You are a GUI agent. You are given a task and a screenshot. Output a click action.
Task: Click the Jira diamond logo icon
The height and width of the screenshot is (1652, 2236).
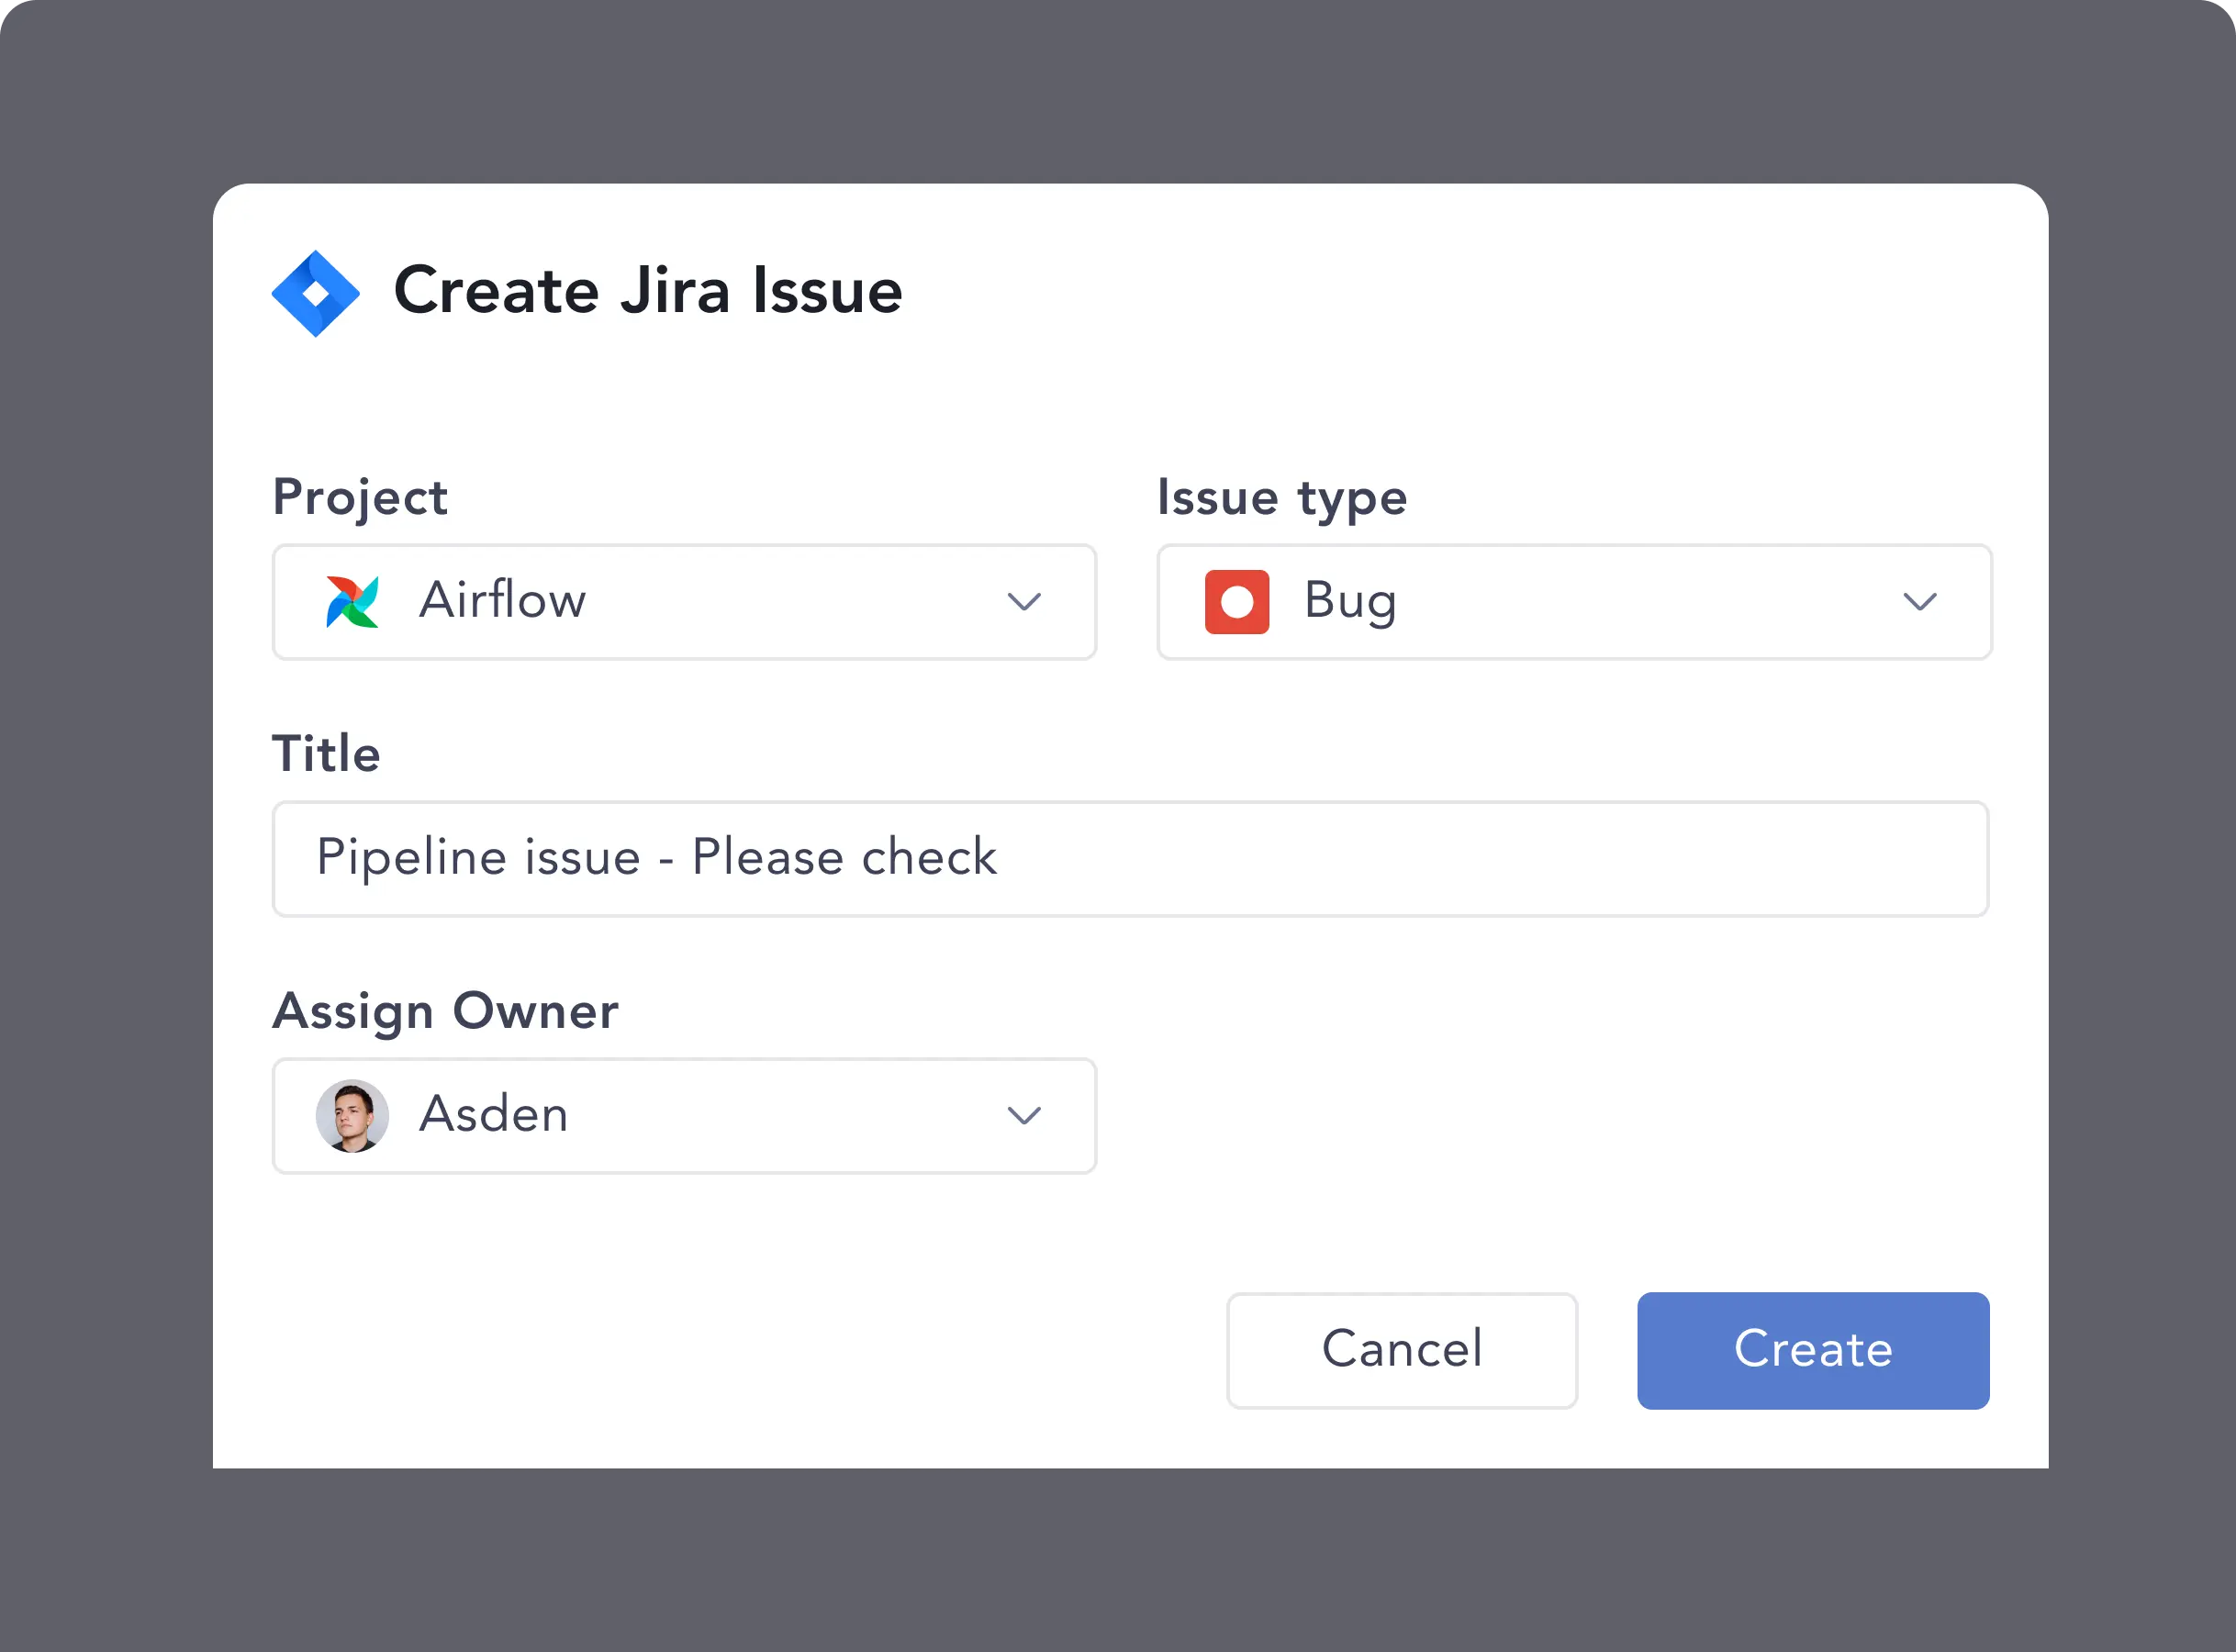click(315, 293)
